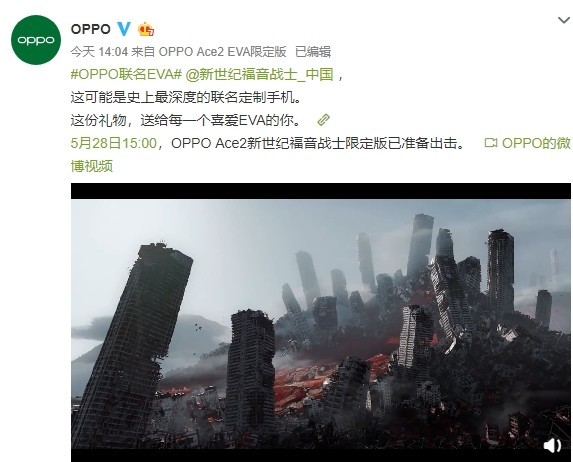This screenshot has height=462, width=573.
Task: Click the 送给每一个喜爱EVA的你 text line
Action: (x=221, y=120)
